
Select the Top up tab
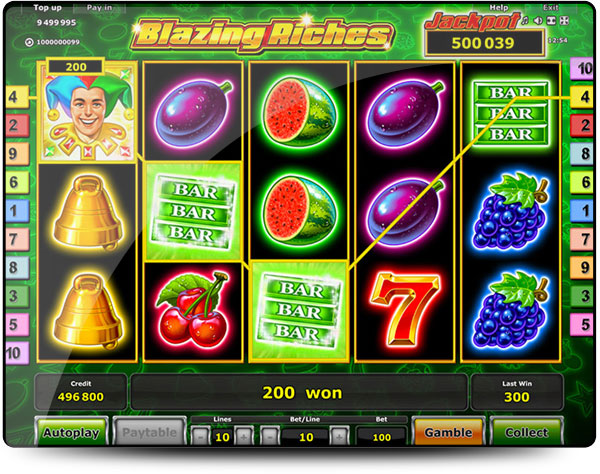pyautogui.click(x=47, y=8)
